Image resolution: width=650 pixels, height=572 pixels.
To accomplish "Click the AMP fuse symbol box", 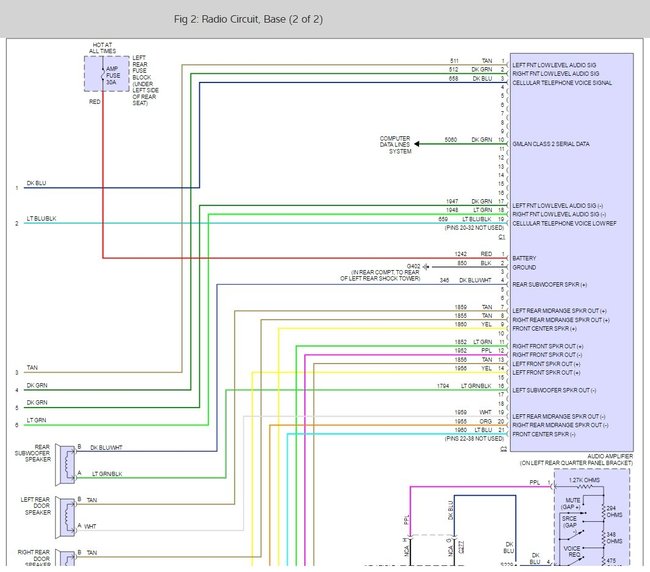I will [107, 74].
